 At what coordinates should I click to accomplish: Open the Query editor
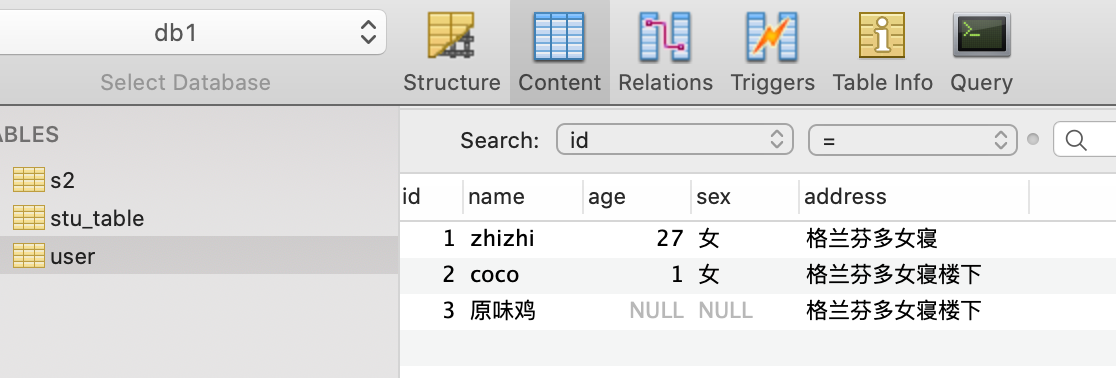click(x=981, y=52)
